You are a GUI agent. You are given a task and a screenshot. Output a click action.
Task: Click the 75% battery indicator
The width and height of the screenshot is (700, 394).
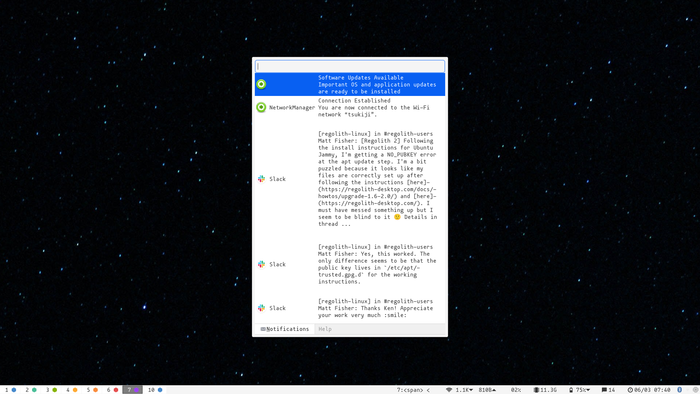click(579, 390)
